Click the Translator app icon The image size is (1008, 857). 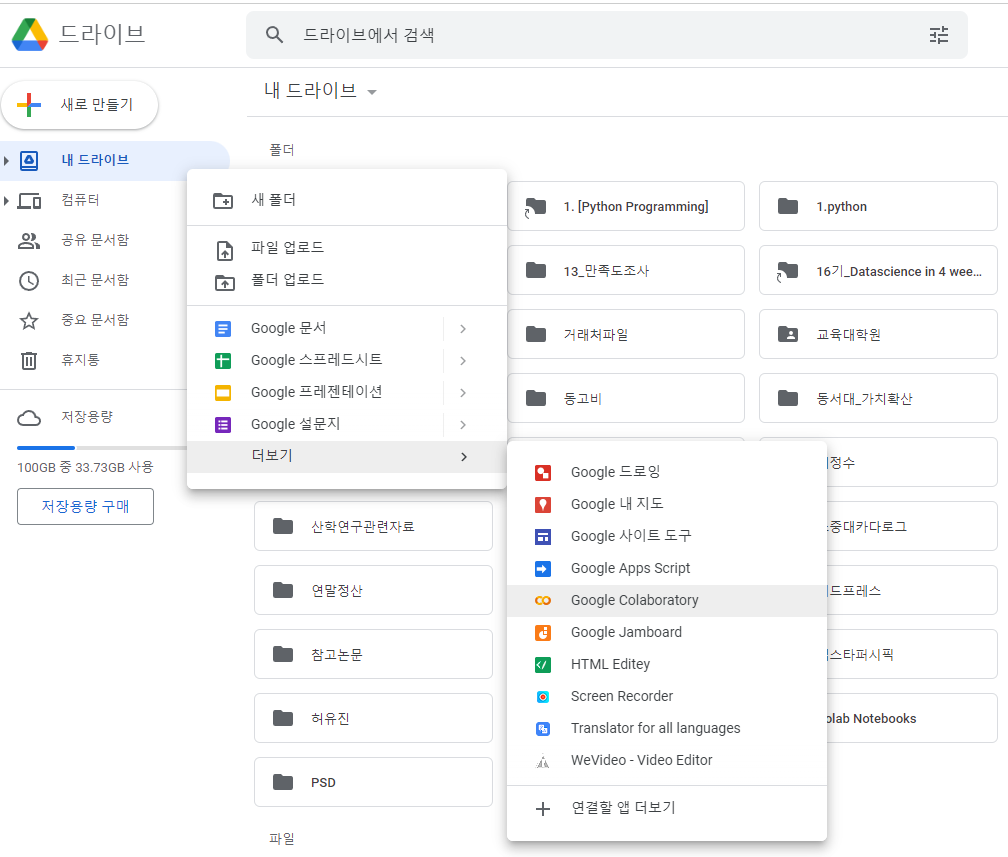point(543,728)
